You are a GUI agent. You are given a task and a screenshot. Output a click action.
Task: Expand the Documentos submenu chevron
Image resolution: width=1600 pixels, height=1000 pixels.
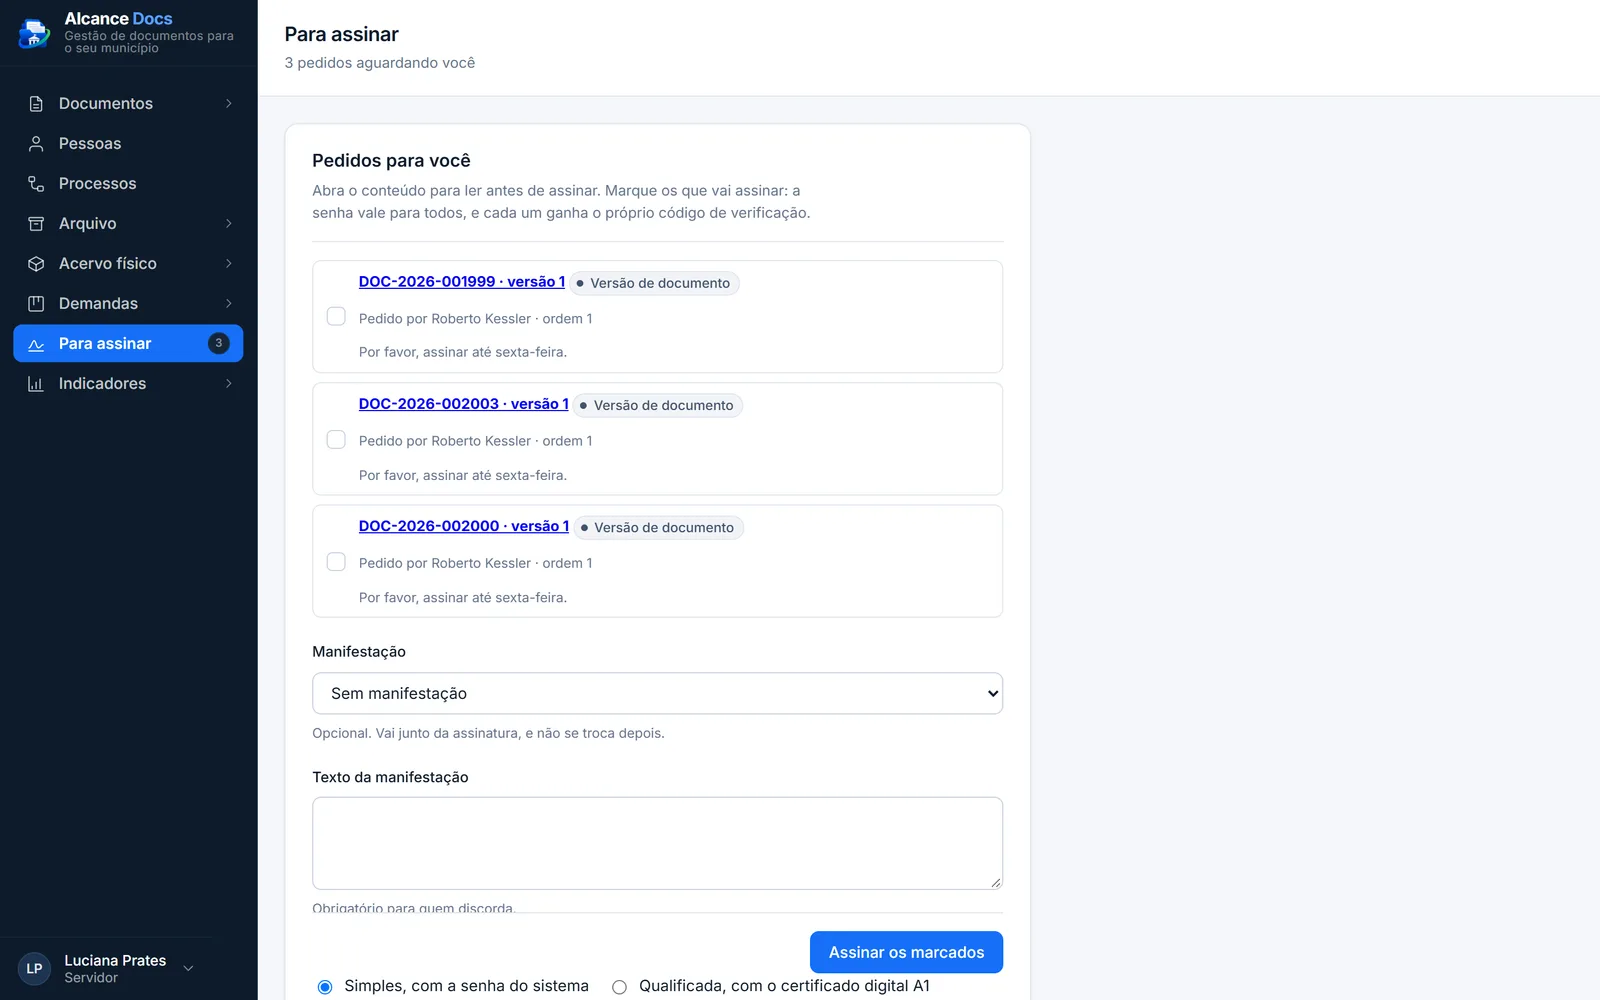(229, 104)
